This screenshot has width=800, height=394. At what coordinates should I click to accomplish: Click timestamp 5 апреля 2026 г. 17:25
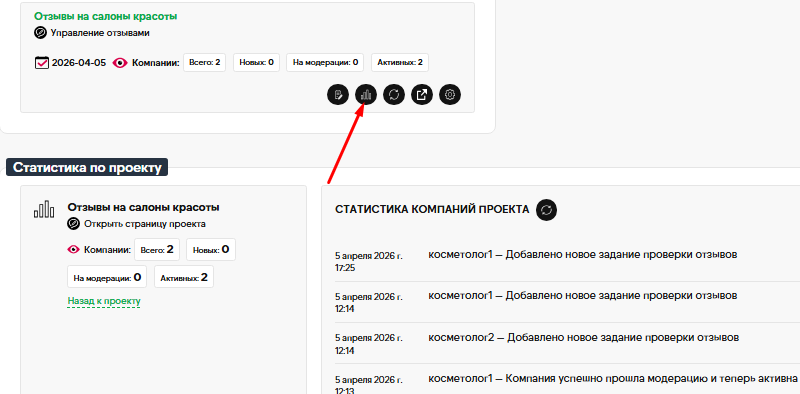pos(369,262)
